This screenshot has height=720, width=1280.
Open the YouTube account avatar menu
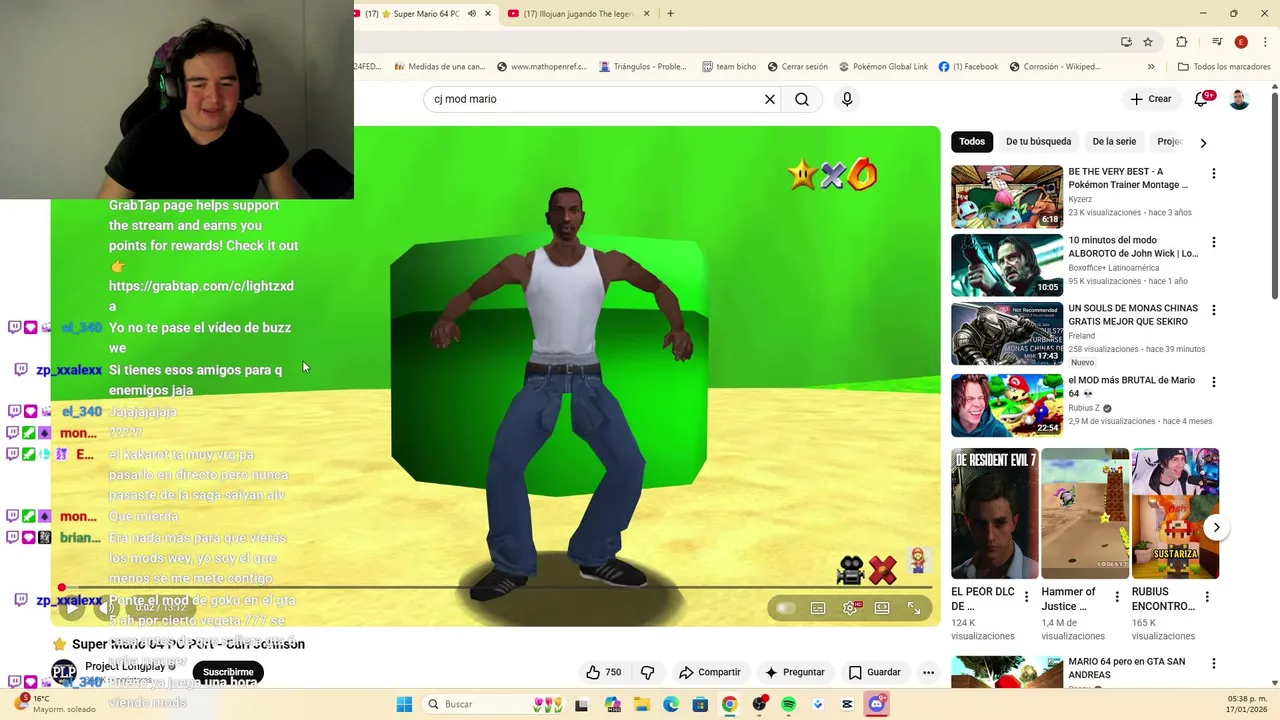(x=1239, y=99)
